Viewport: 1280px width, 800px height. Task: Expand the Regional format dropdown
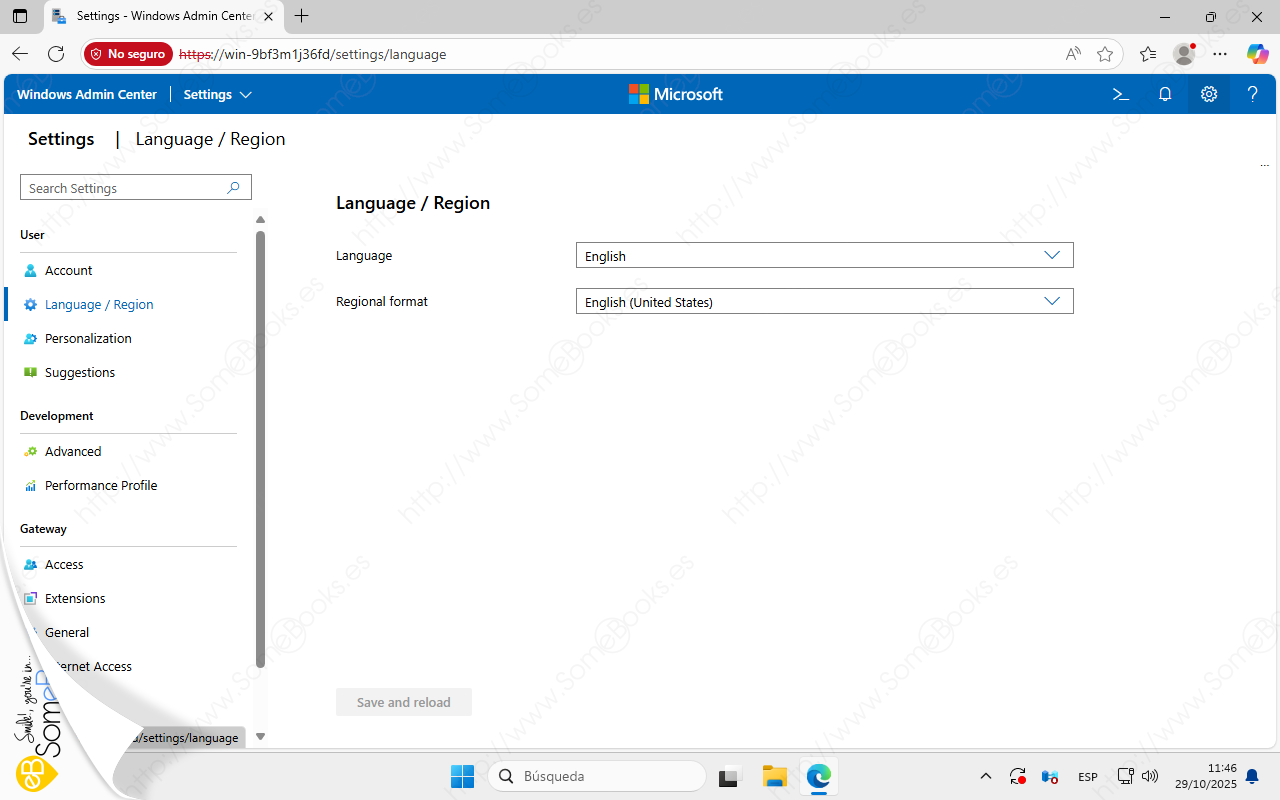click(824, 301)
